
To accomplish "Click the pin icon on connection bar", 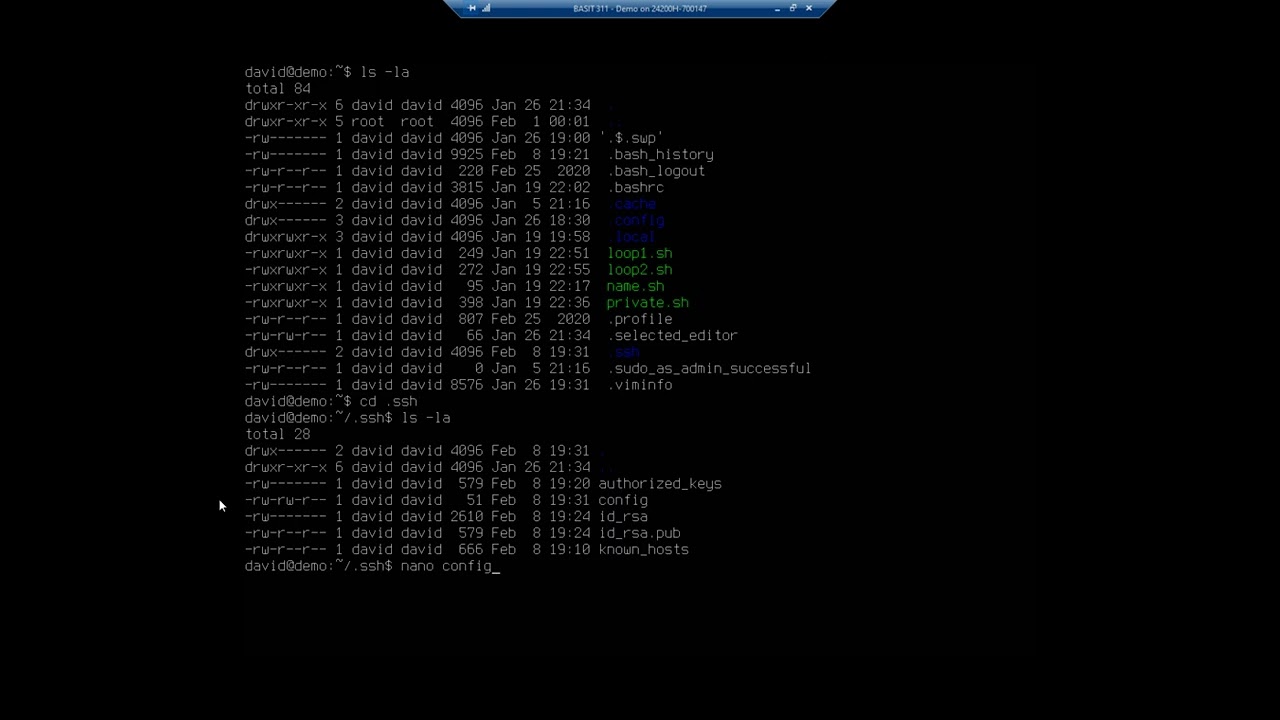I will [x=472, y=8].
